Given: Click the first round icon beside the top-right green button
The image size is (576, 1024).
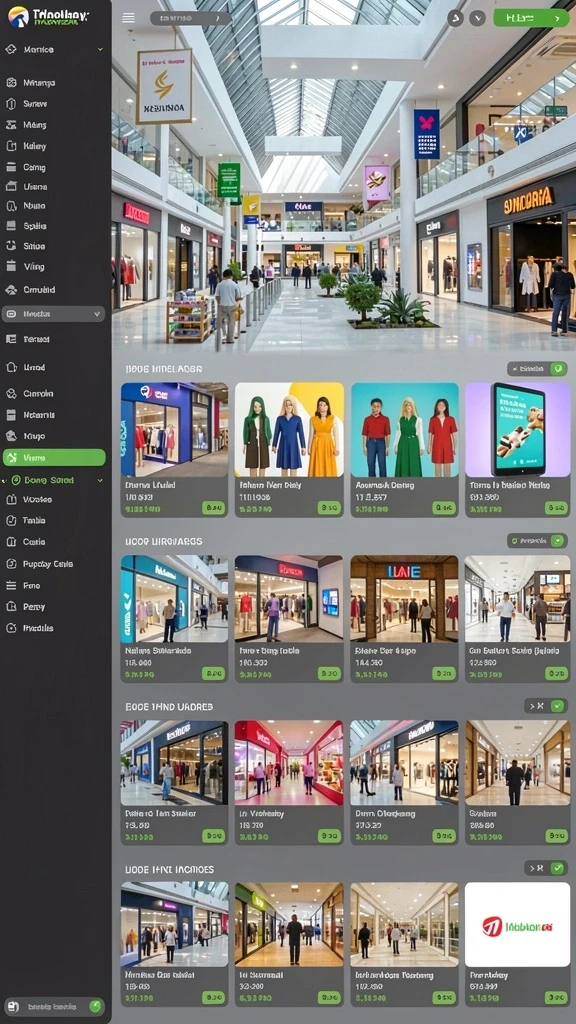Looking at the screenshot, I should [456, 18].
